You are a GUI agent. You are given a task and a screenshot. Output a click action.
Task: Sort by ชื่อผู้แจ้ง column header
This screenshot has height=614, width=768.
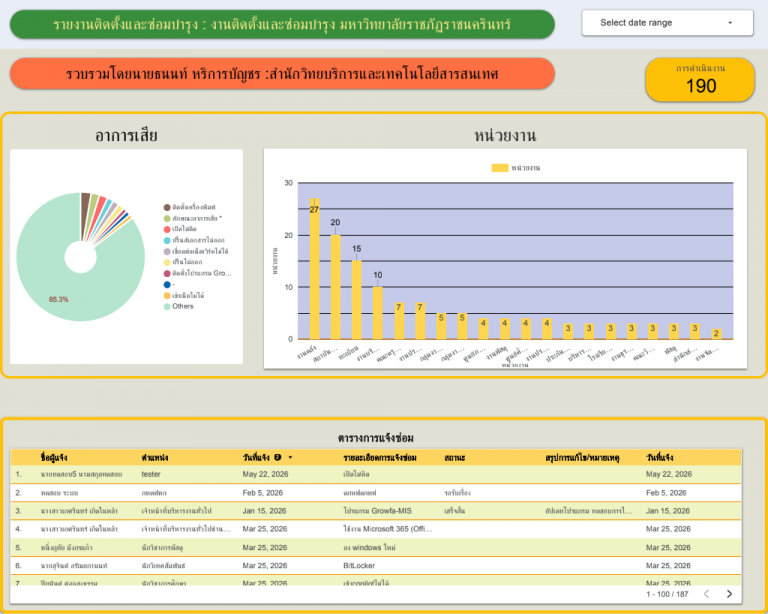coord(54,457)
